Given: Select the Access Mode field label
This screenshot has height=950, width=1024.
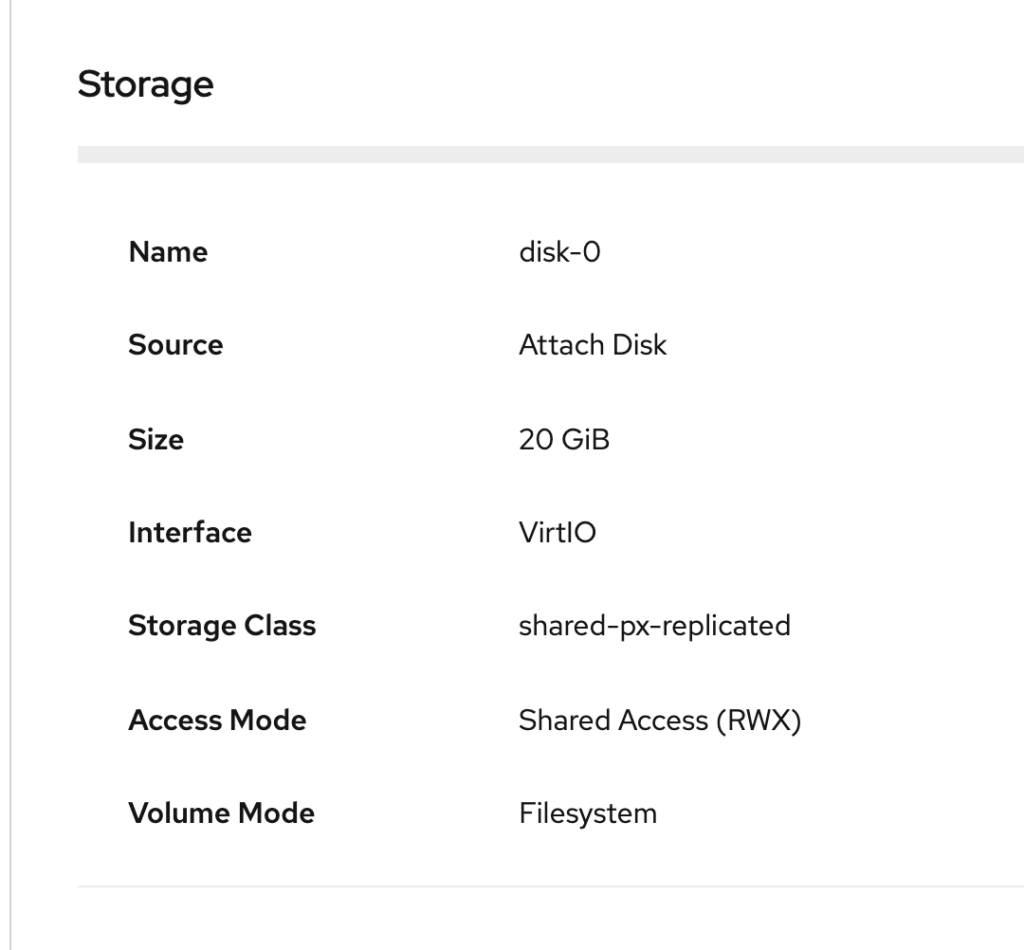Looking at the screenshot, I should pos(217,720).
